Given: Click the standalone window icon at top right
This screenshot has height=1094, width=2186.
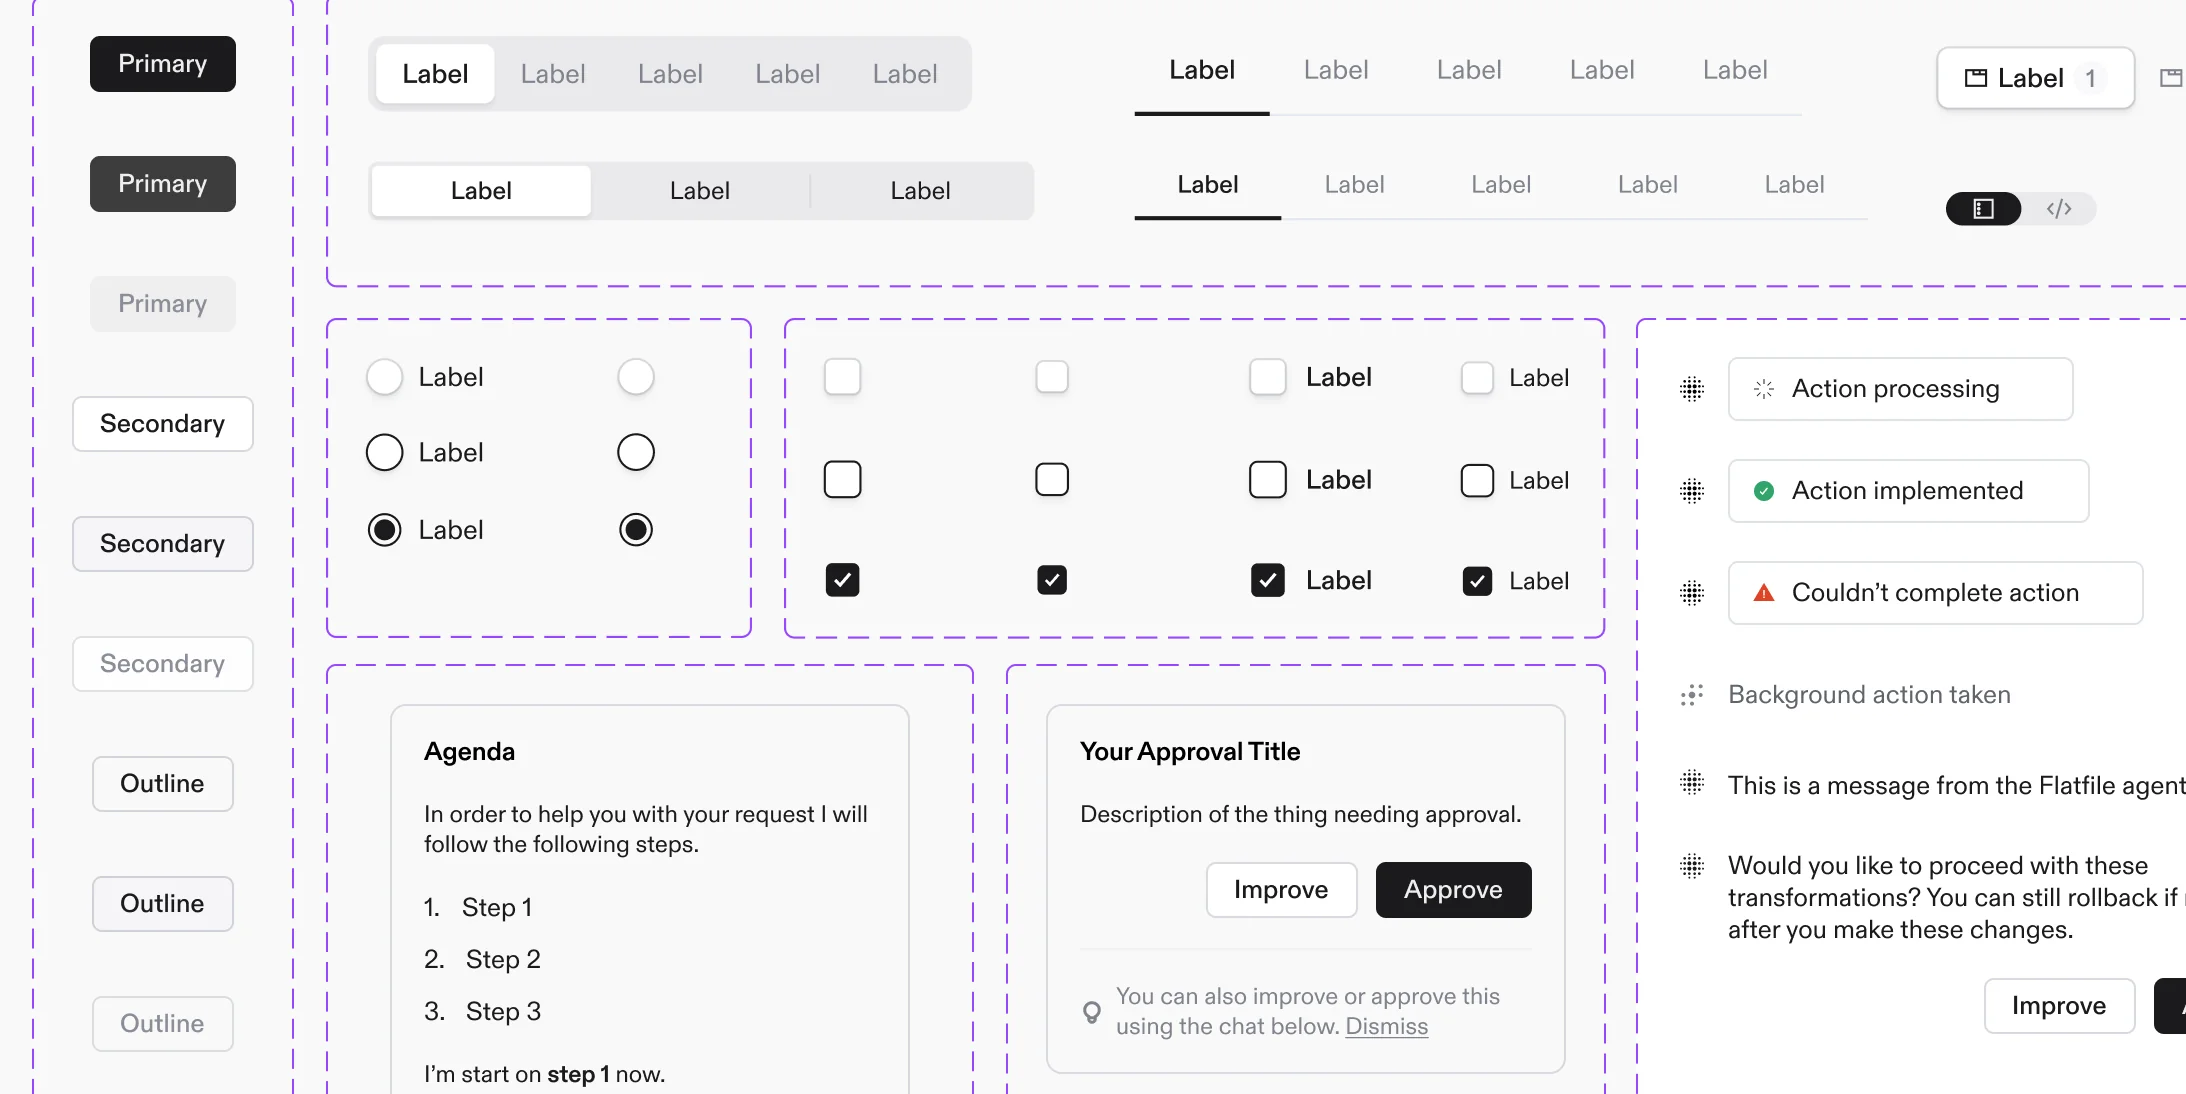Looking at the screenshot, I should coord(2172,76).
